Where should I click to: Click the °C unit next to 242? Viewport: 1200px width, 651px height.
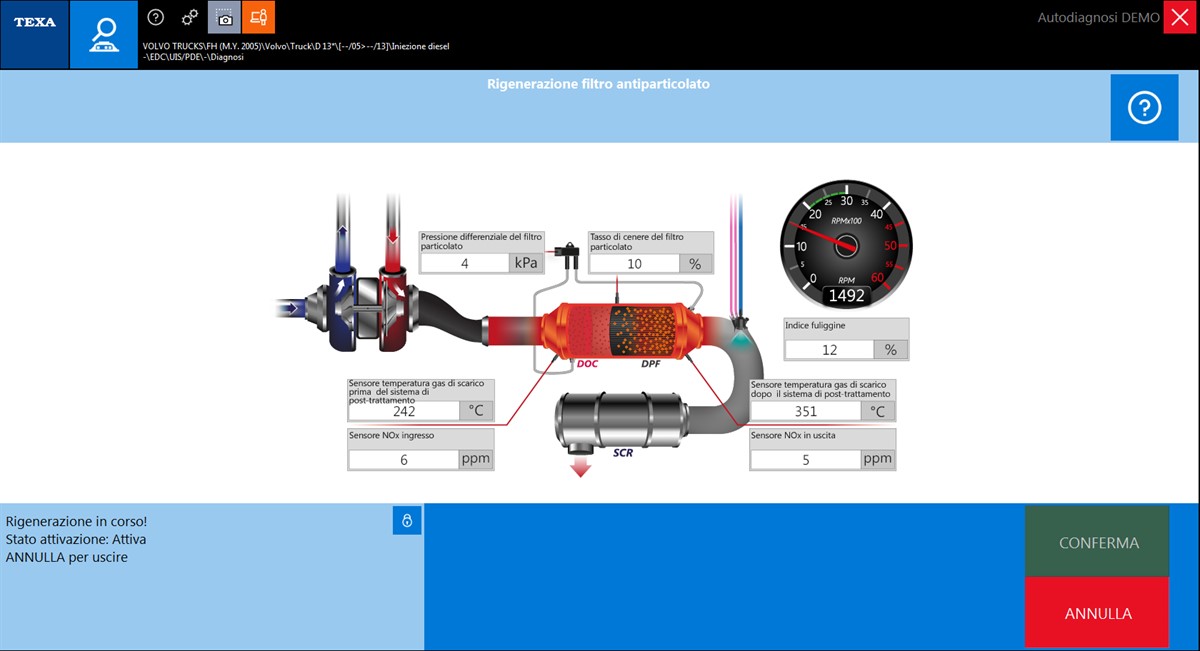coord(476,410)
